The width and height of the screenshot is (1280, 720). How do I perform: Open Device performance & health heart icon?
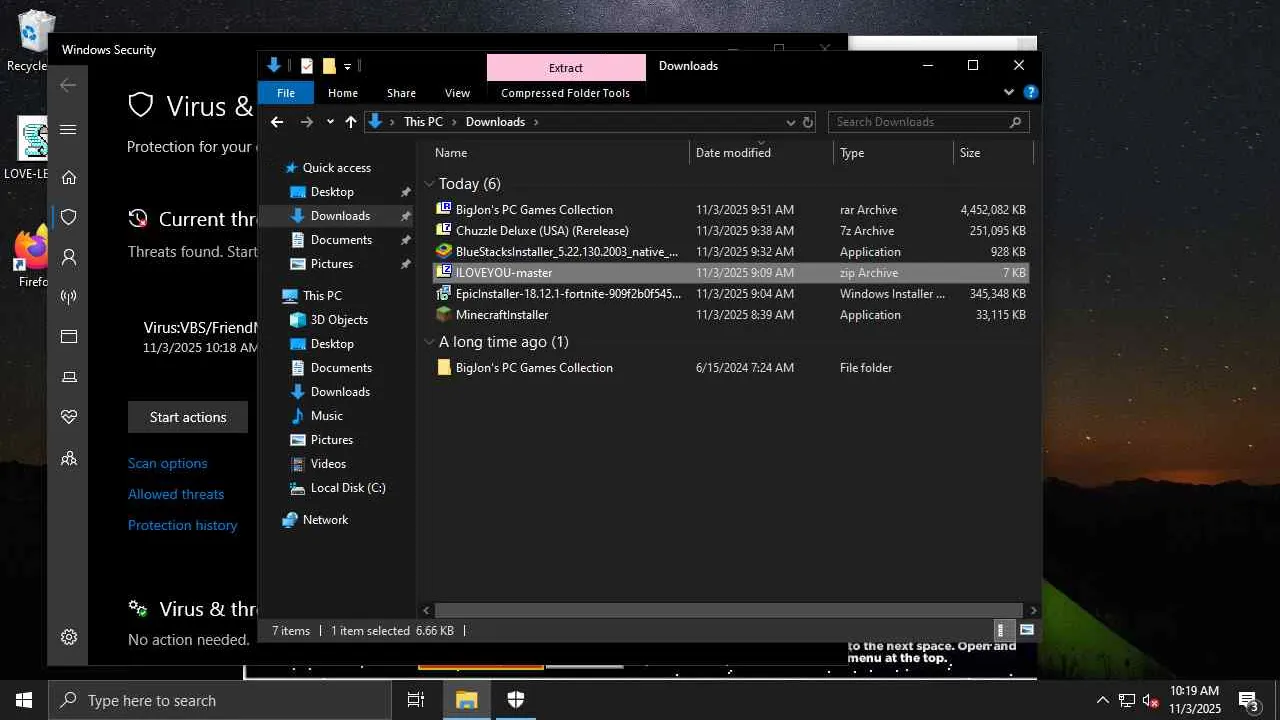[69, 417]
